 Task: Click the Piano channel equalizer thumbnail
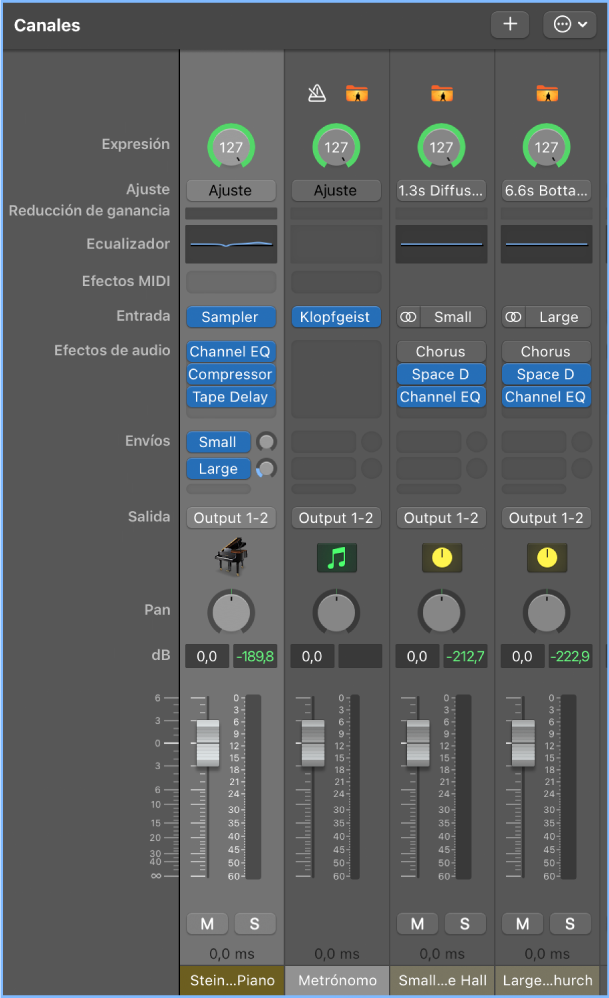(x=231, y=244)
